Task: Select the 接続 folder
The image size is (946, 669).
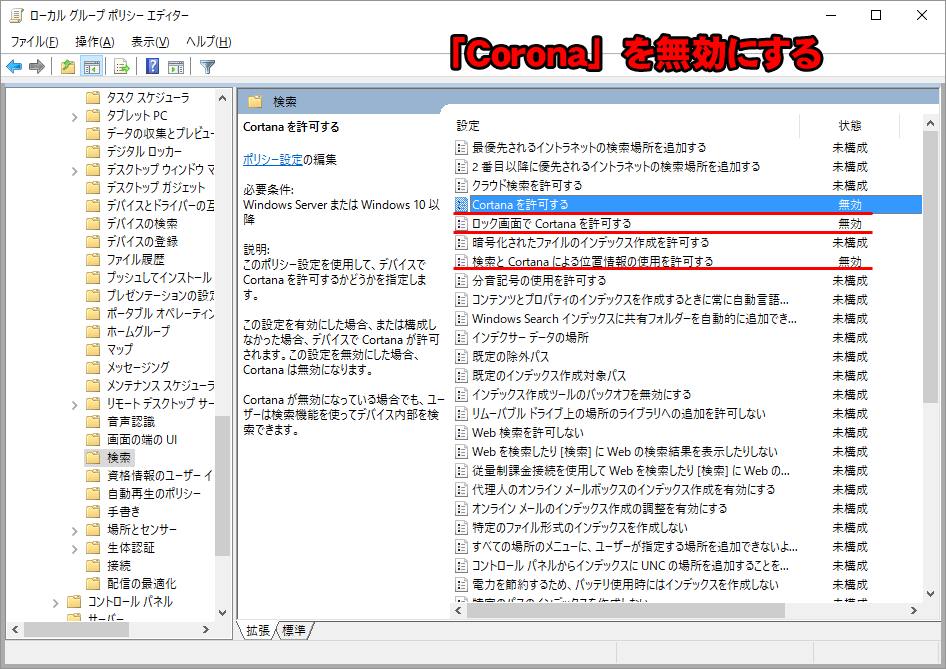Action: [119, 565]
